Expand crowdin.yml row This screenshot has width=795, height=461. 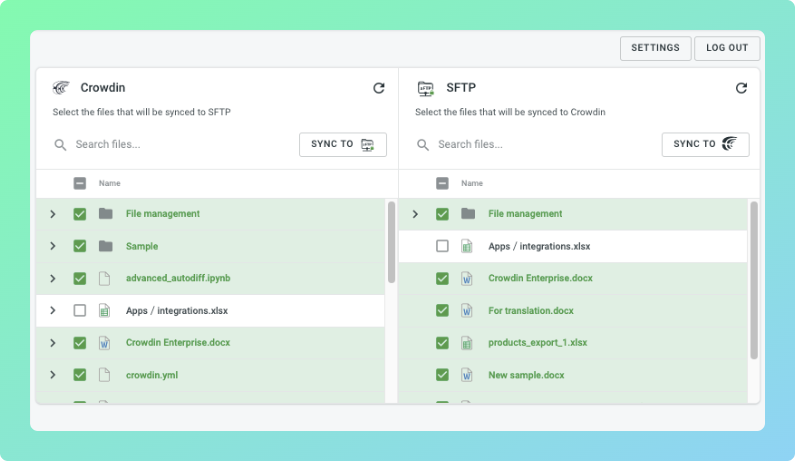click(53, 375)
